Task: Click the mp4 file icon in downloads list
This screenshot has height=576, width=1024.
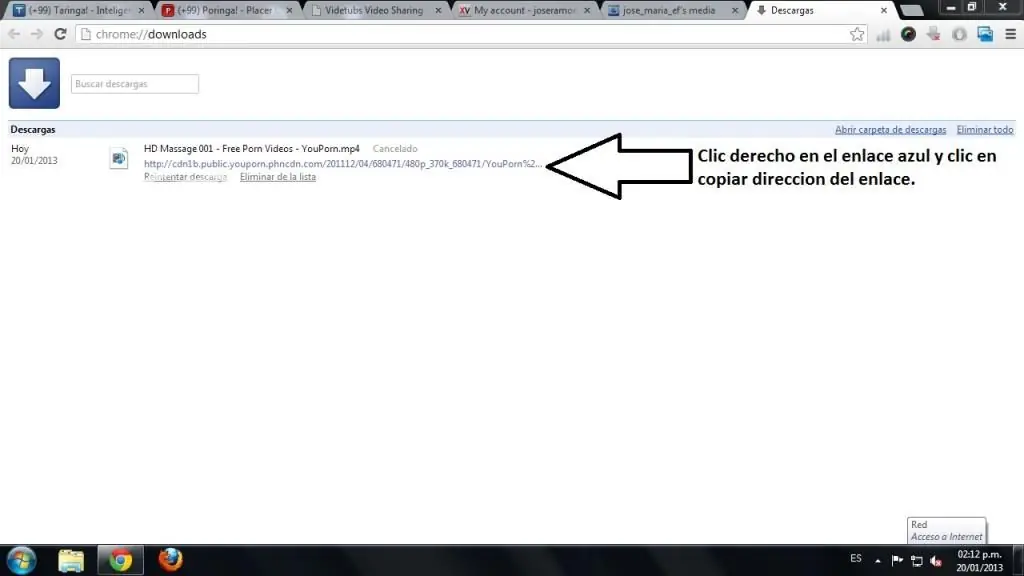Action: (x=119, y=158)
